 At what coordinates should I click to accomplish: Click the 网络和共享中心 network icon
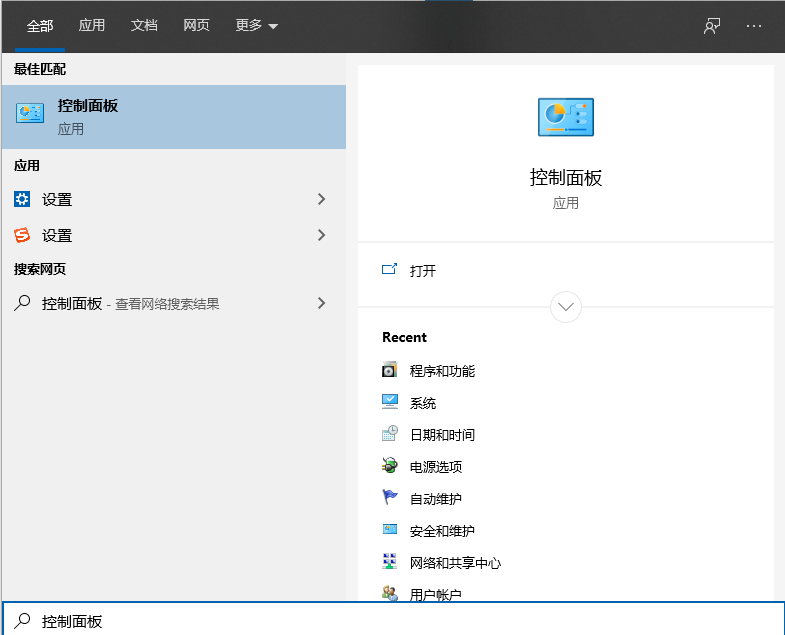pos(389,561)
